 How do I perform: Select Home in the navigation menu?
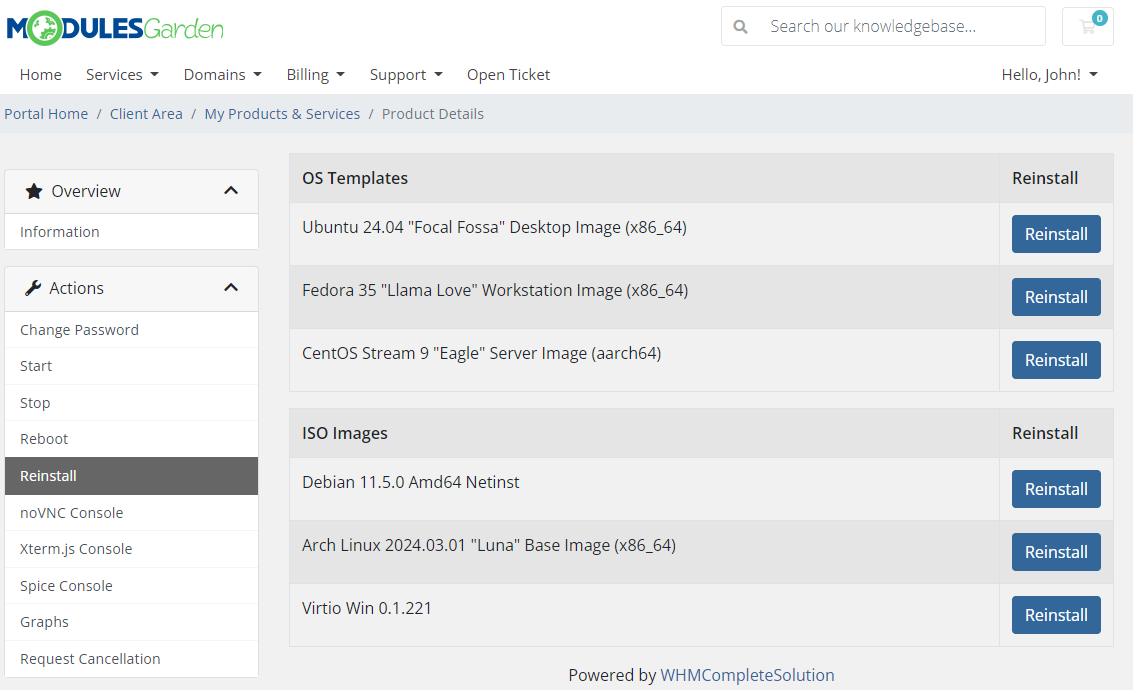coord(40,74)
